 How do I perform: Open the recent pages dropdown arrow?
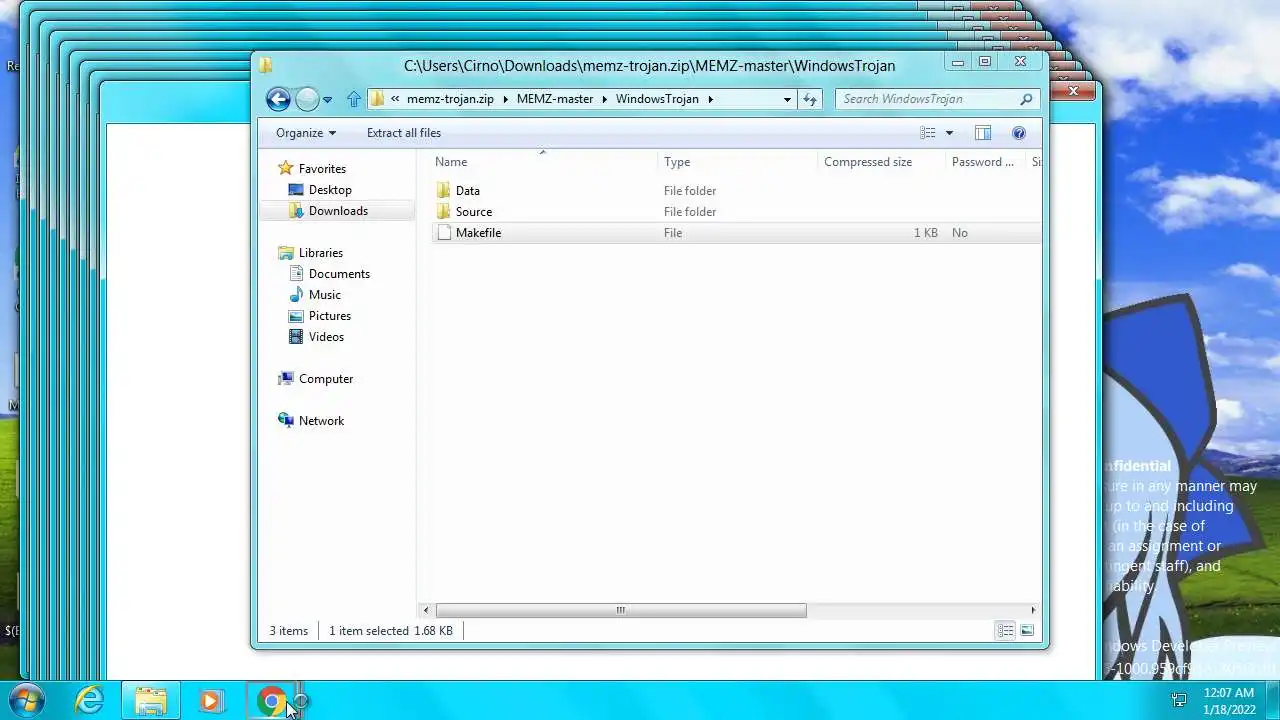pyautogui.click(x=327, y=100)
